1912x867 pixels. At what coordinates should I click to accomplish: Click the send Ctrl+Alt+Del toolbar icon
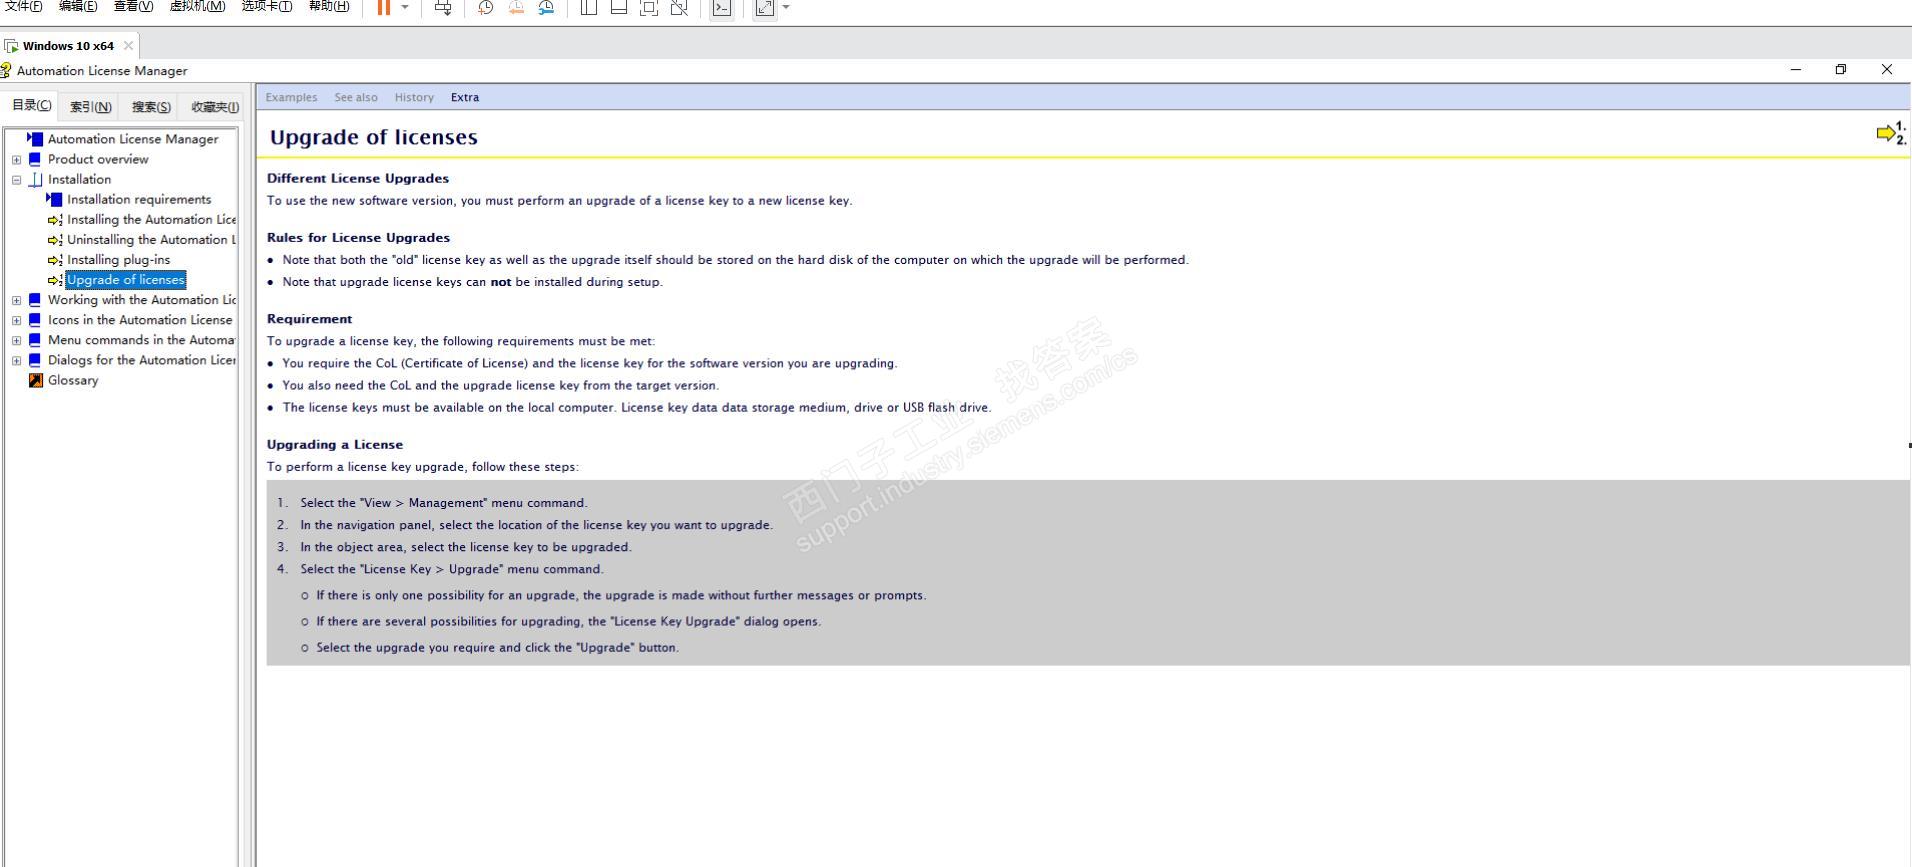pos(443,8)
